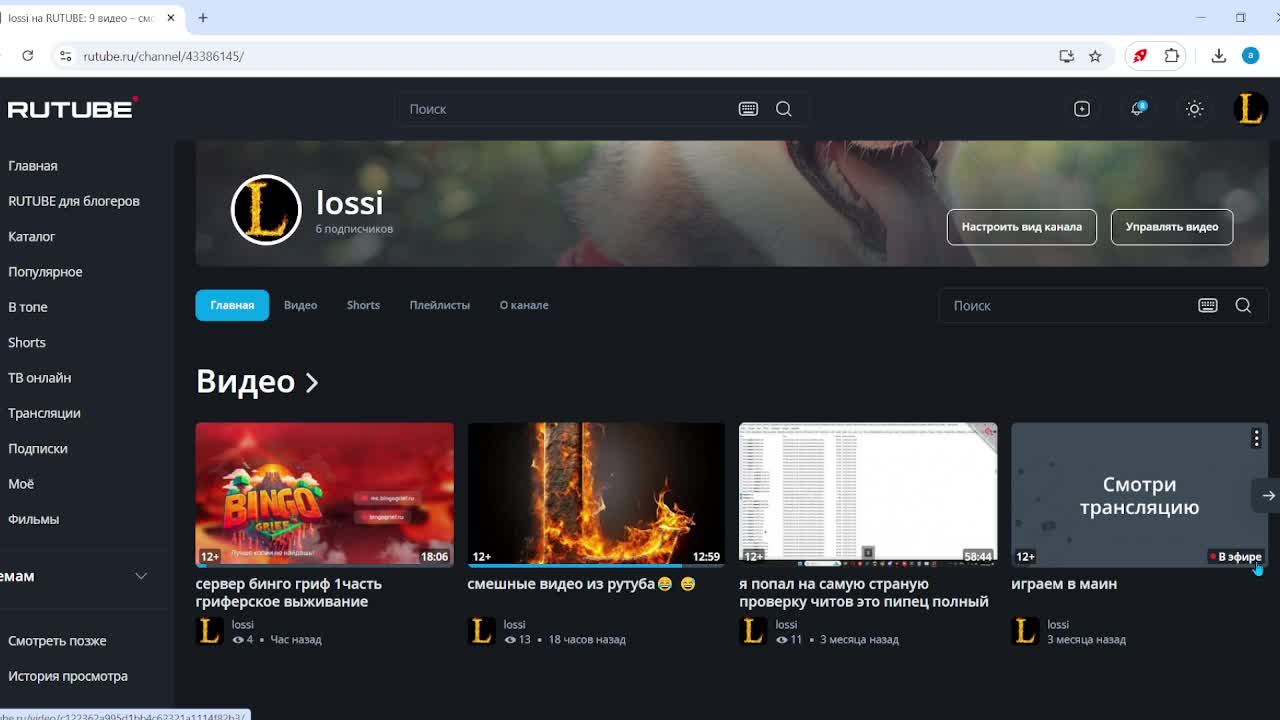This screenshot has height=720, width=1280.
Task: Bookmark this page with star icon
Action: click(1095, 56)
